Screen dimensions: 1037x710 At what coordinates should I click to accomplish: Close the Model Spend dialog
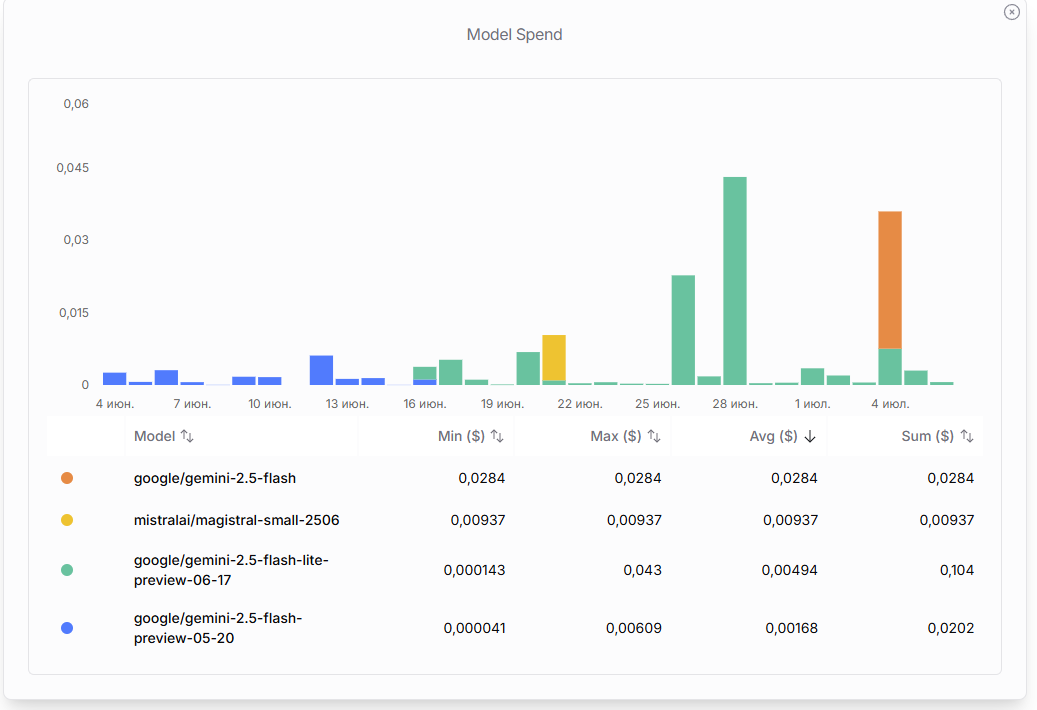pos(1011,12)
